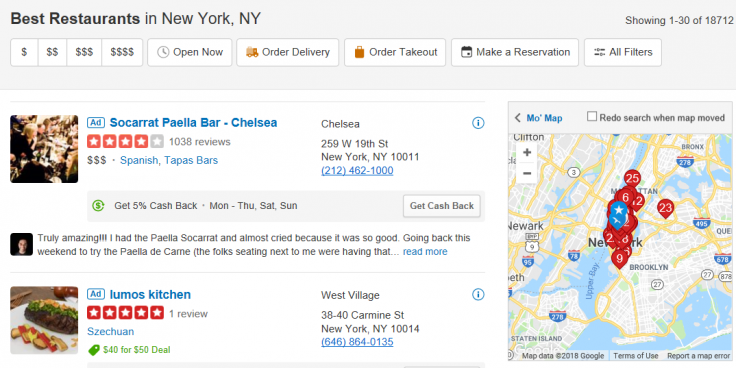Toggle the Open Now filter
Viewport: 736px width, 368px height.
coord(190,53)
